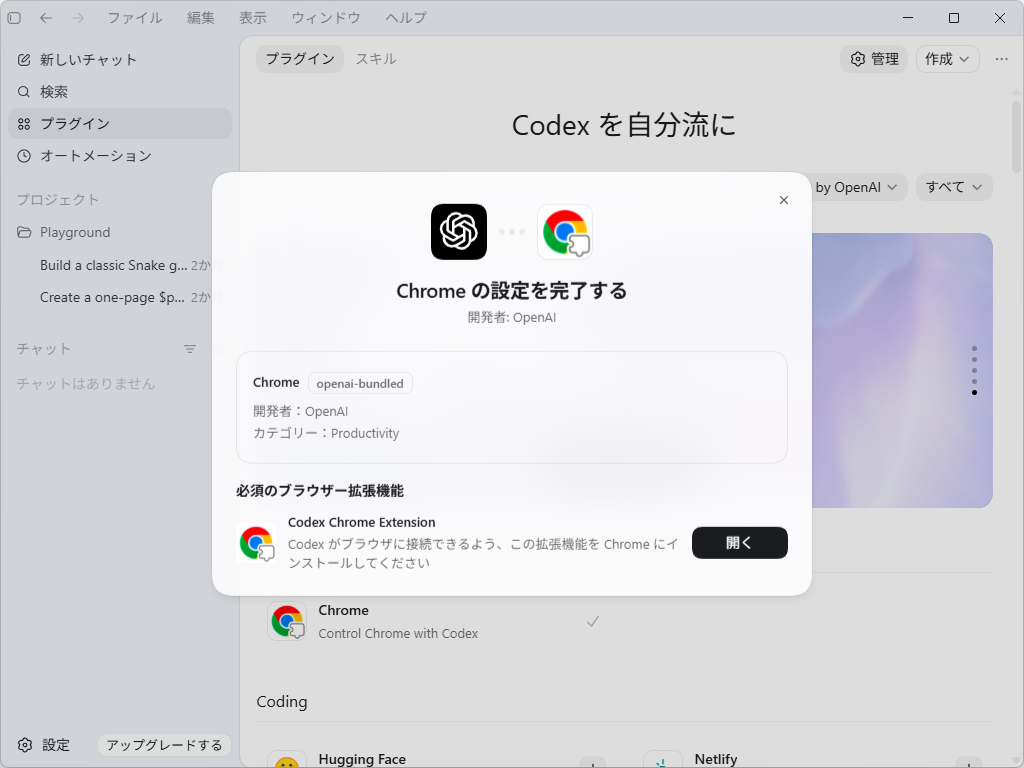
Task: Minimize the Codex window
Action: tap(908, 18)
